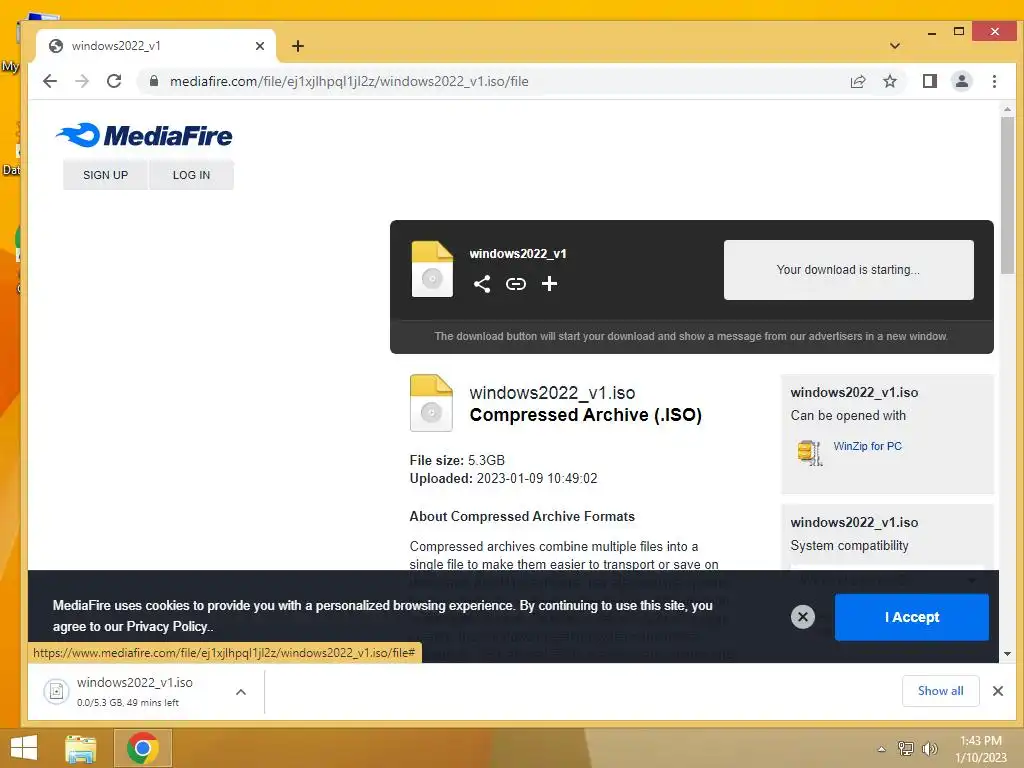Click the LOG IN button

point(191,175)
